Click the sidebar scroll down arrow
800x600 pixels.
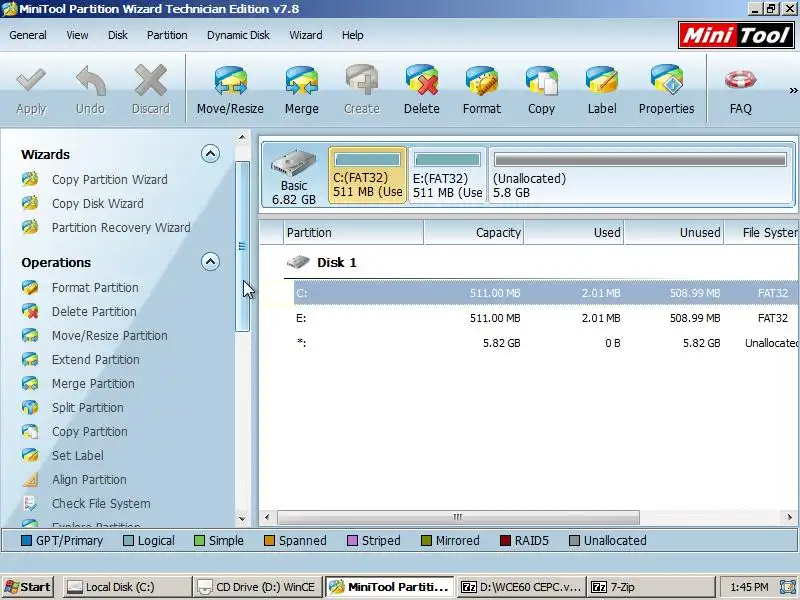[x=242, y=519]
